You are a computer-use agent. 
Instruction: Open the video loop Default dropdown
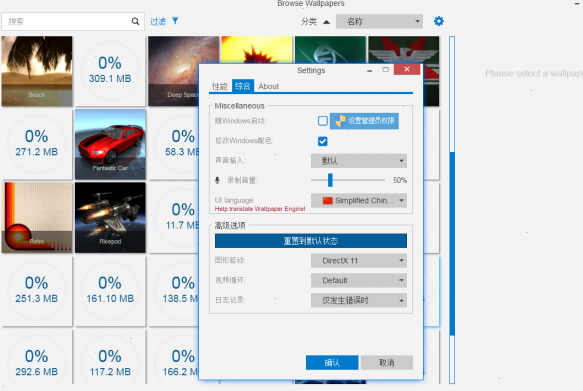359,280
